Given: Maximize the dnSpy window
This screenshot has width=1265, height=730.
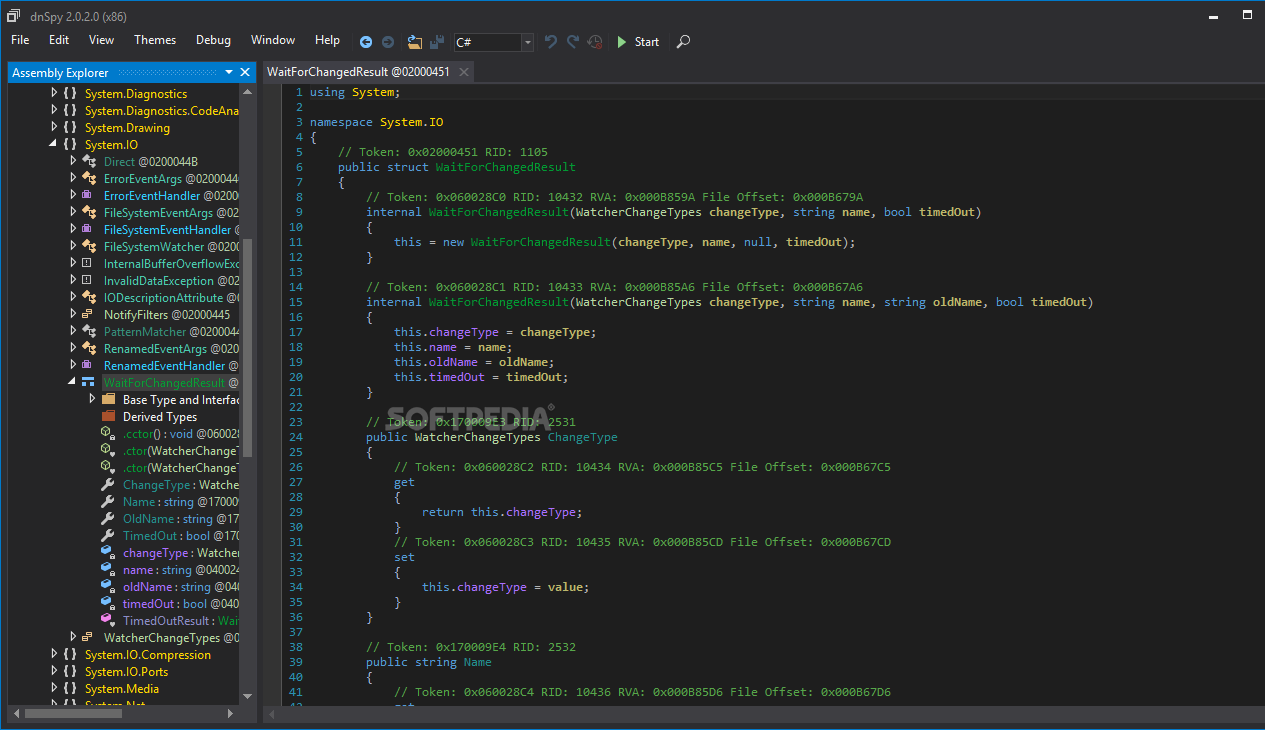Looking at the screenshot, I should point(1247,15).
